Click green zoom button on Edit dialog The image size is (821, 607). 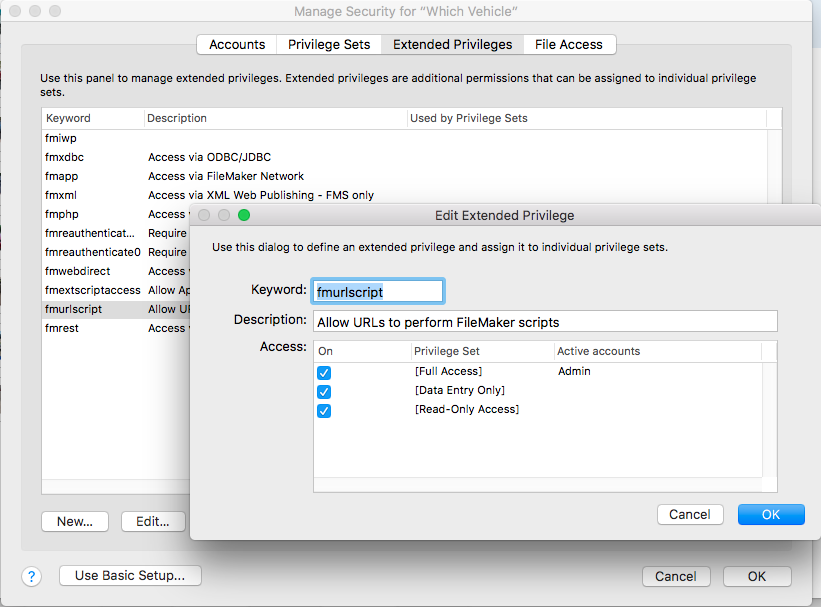[244, 215]
